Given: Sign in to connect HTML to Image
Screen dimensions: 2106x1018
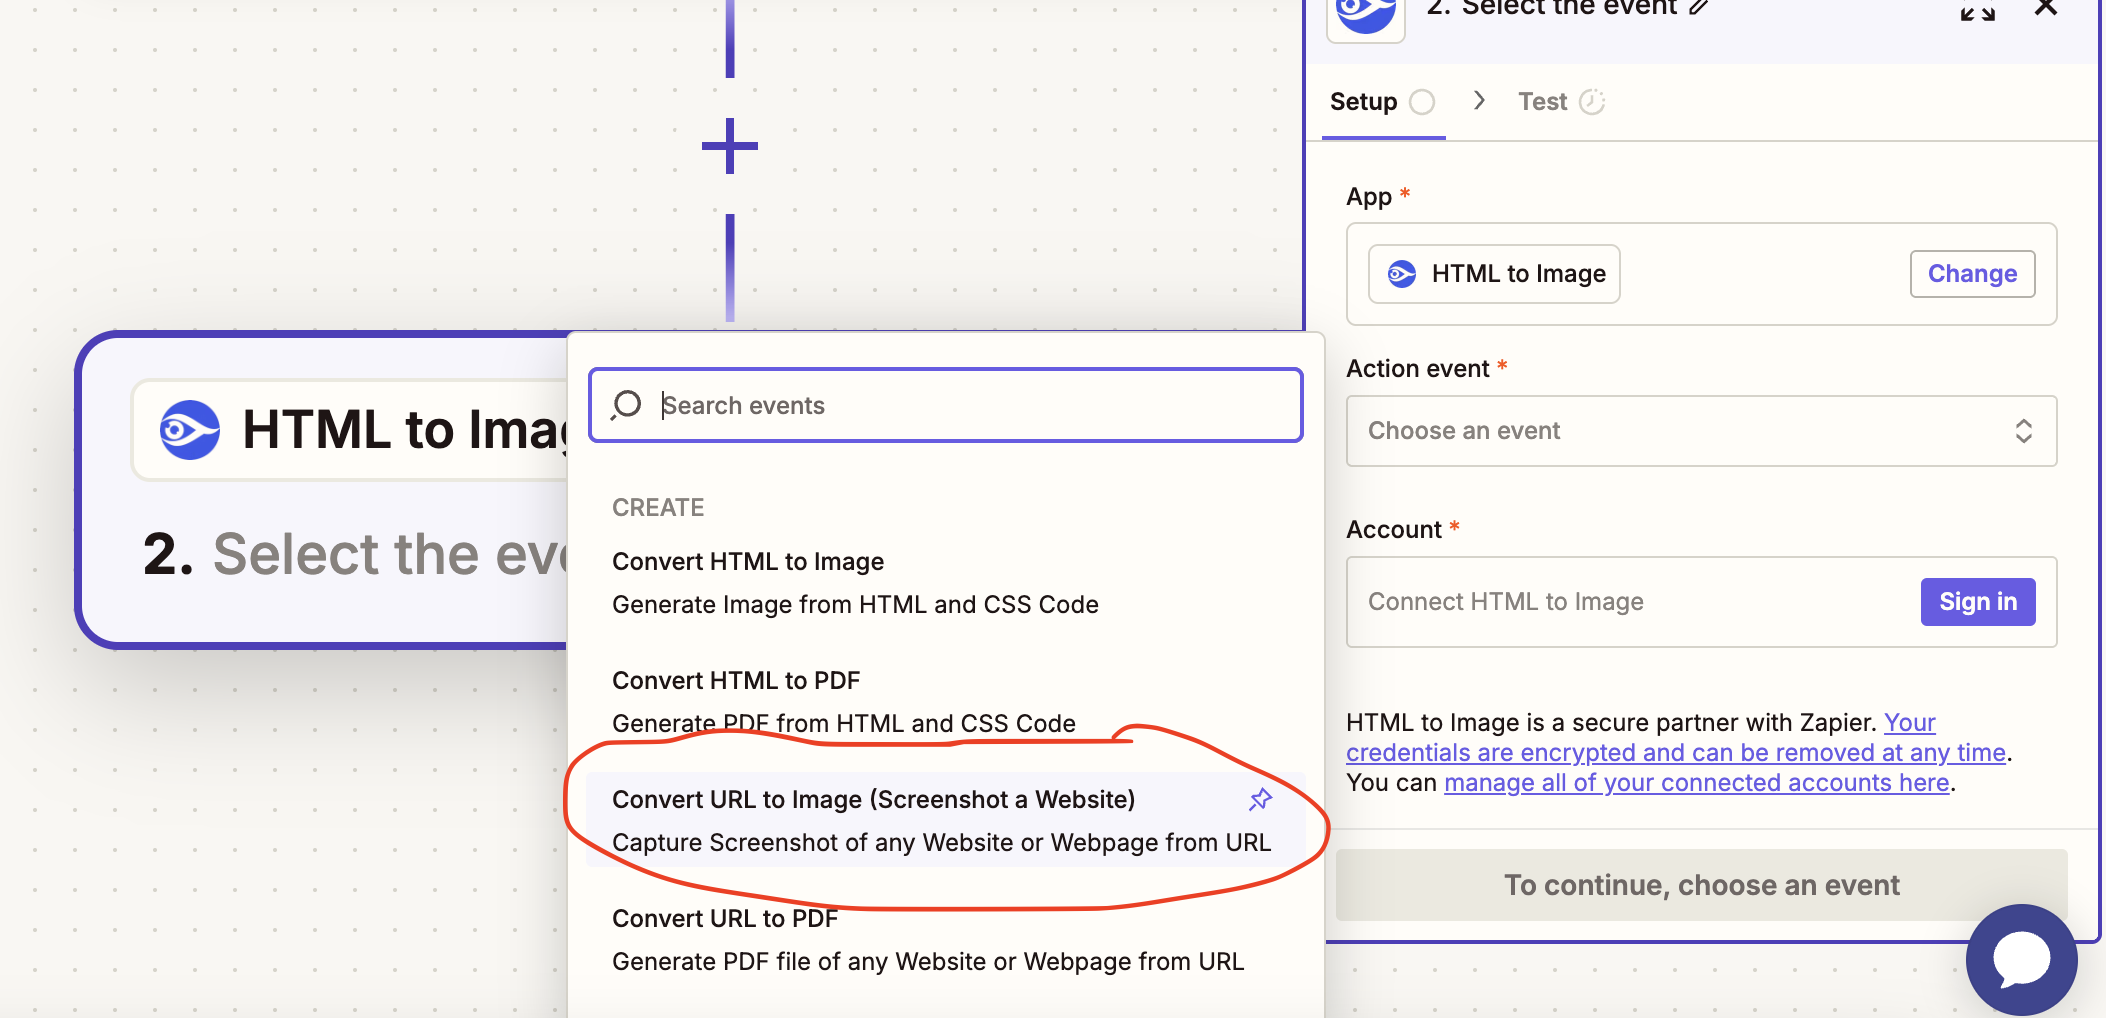Looking at the screenshot, I should coord(1977,601).
